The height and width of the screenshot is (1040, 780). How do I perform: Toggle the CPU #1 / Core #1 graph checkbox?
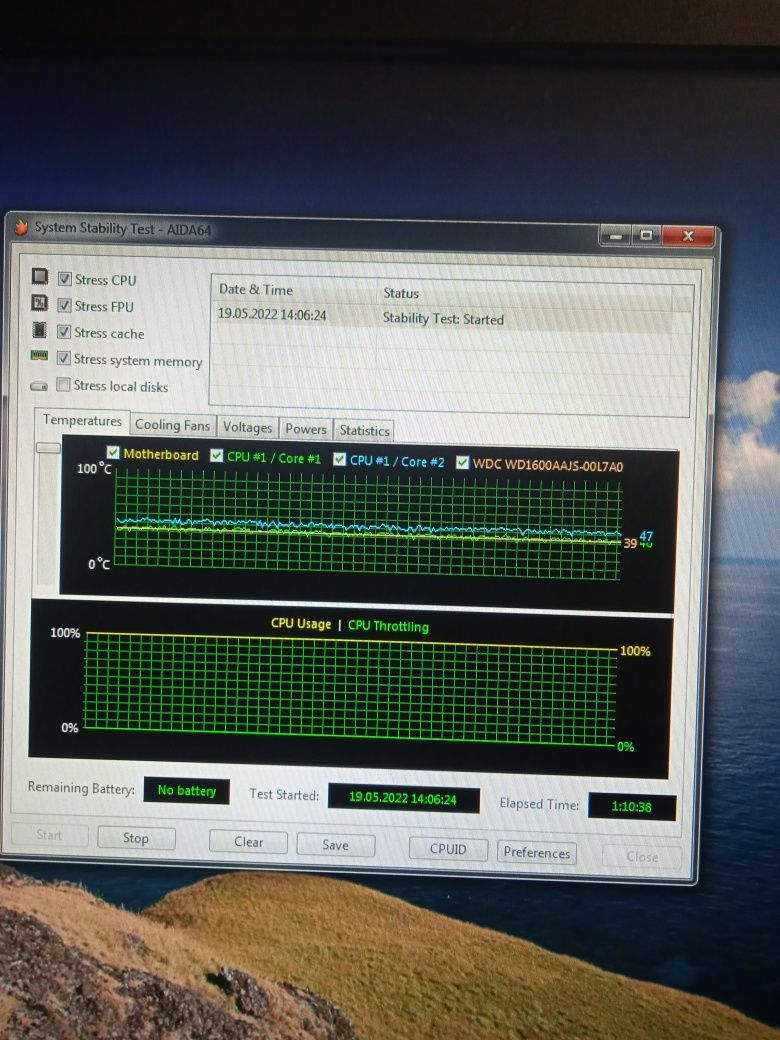216,456
